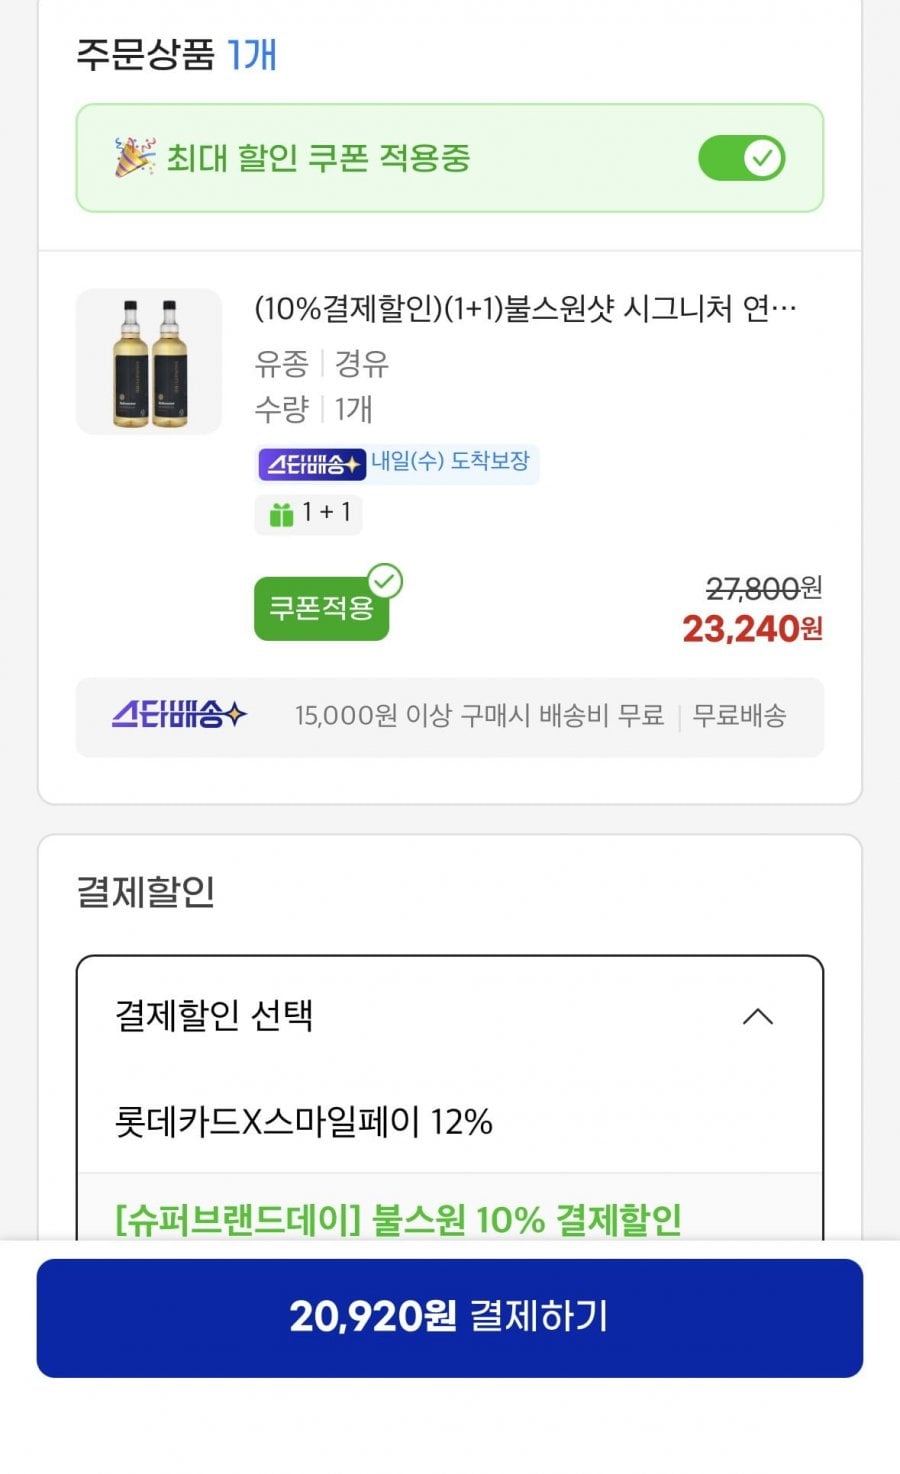Choose the 슈퍼브랜드데이 불스원 10% payment discount
This screenshot has width=900, height=1474.
[398, 1218]
